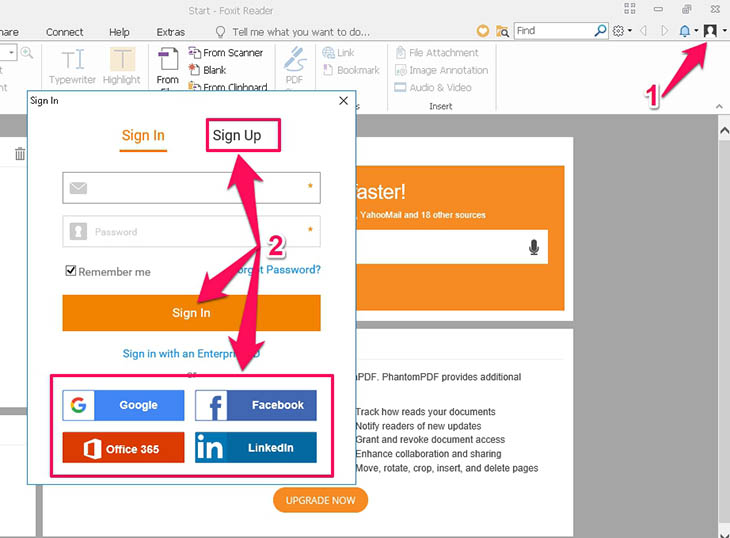The image size is (730, 538).
Task: Click the ribbon display grid icon in title bar
Action: (x=630, y=8)
